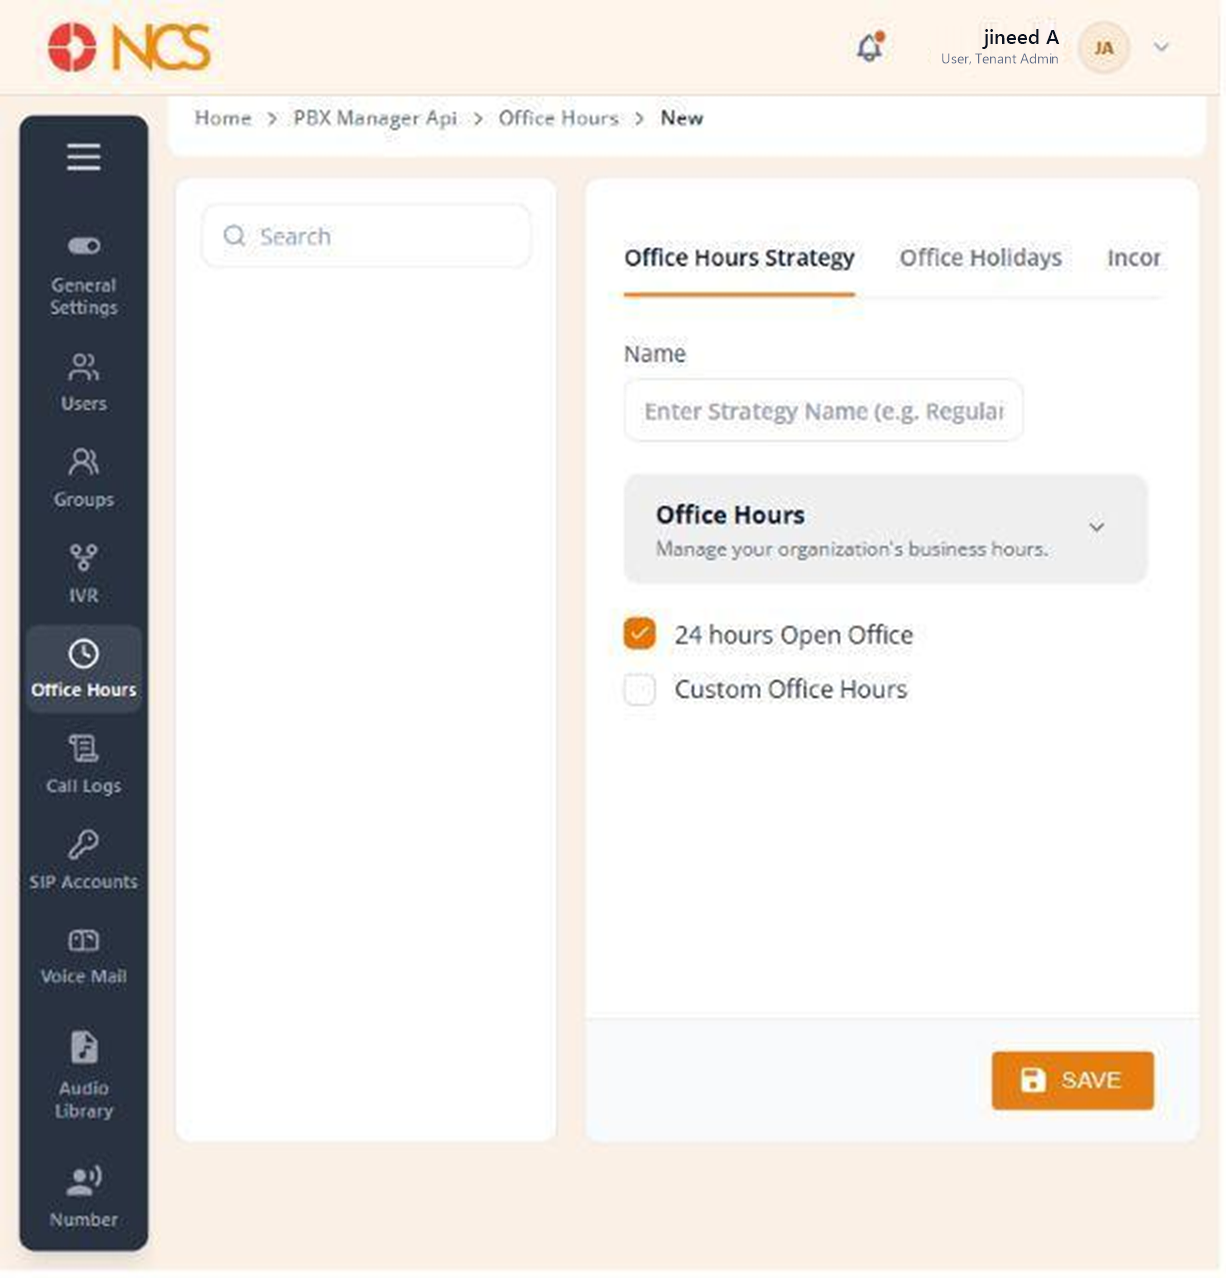Click the search magnifier icon
The width and height of the screenshot is (1226, 1278).
coord(234,236)
